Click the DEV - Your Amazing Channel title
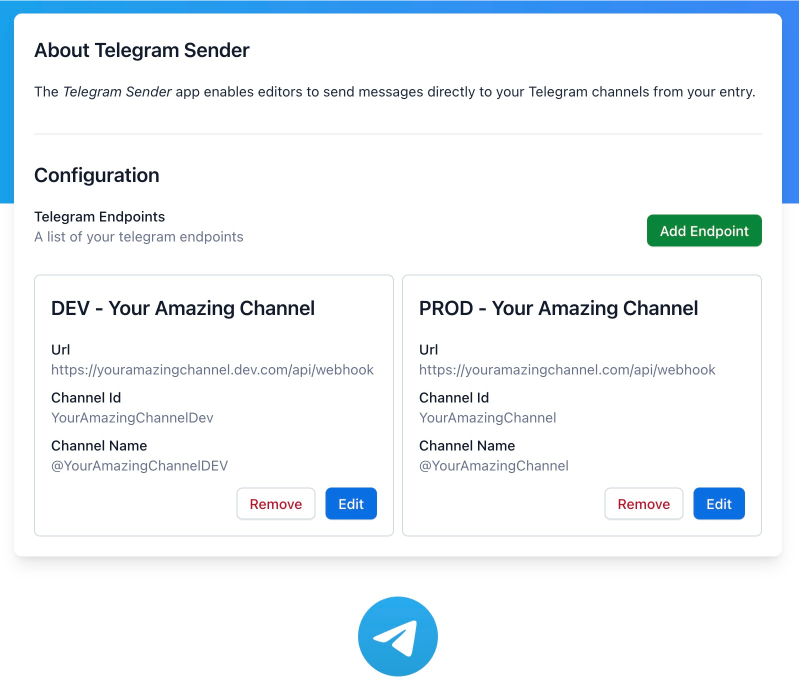This screenshot has width=799, height=691. 183,309
